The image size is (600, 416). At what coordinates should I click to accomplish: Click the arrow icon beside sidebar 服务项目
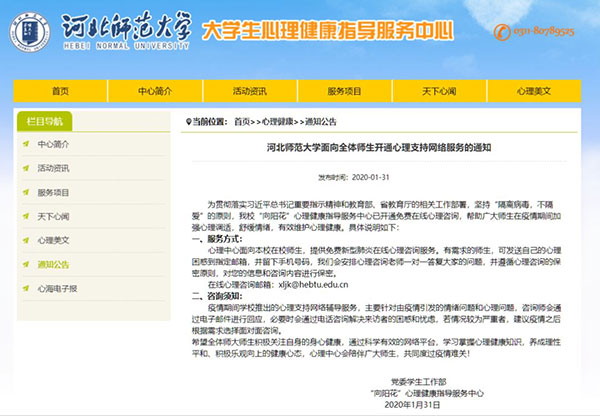(27, 192)
